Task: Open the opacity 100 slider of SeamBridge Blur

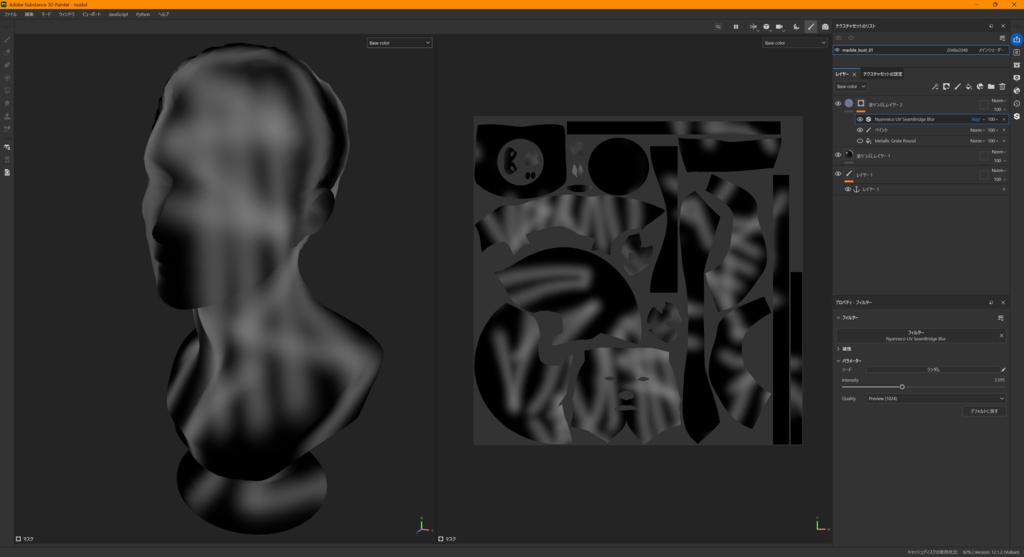Action: [x=993, y=119]
